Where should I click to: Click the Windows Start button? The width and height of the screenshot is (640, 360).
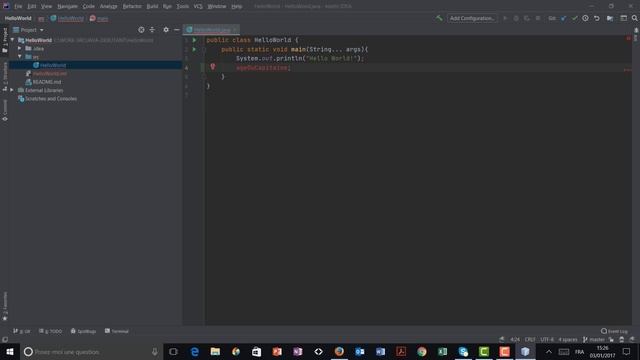click(x=10, y=351)
